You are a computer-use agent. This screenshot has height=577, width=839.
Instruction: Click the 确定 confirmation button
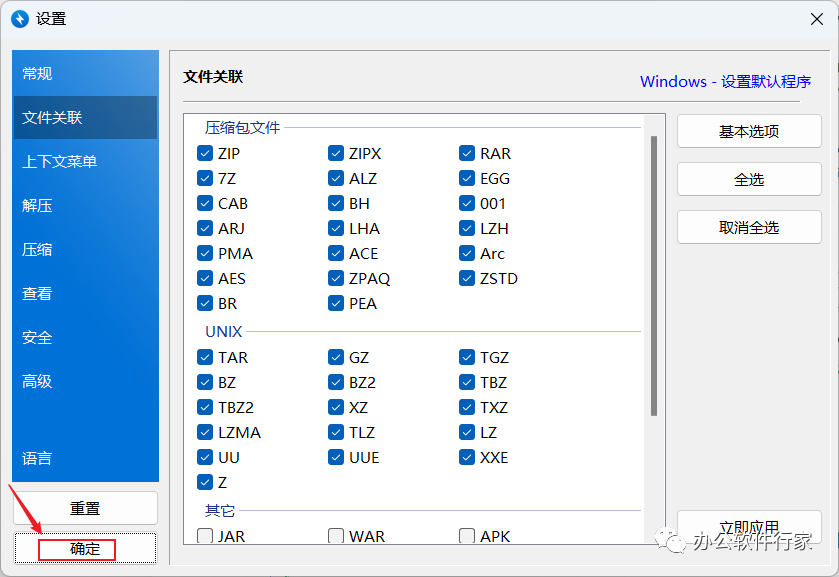pos(85,548)
